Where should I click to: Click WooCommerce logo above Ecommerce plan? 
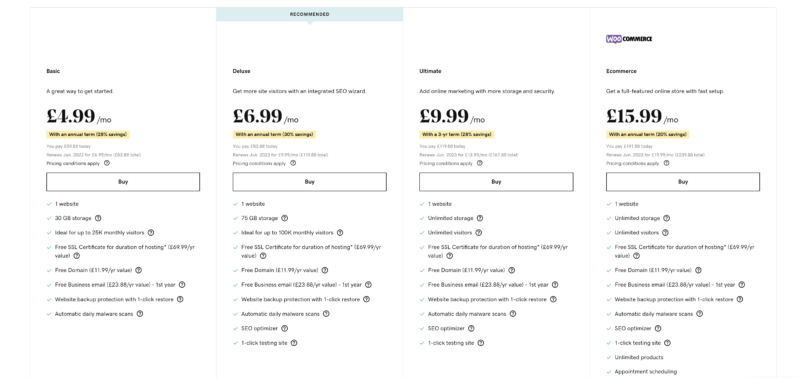pyautogui.click(x=629, y=39)
